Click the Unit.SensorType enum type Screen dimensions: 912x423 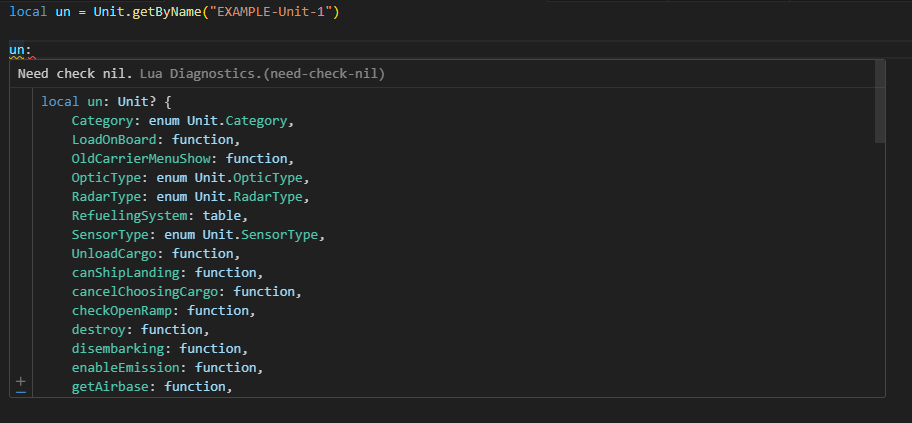(260, 235)
